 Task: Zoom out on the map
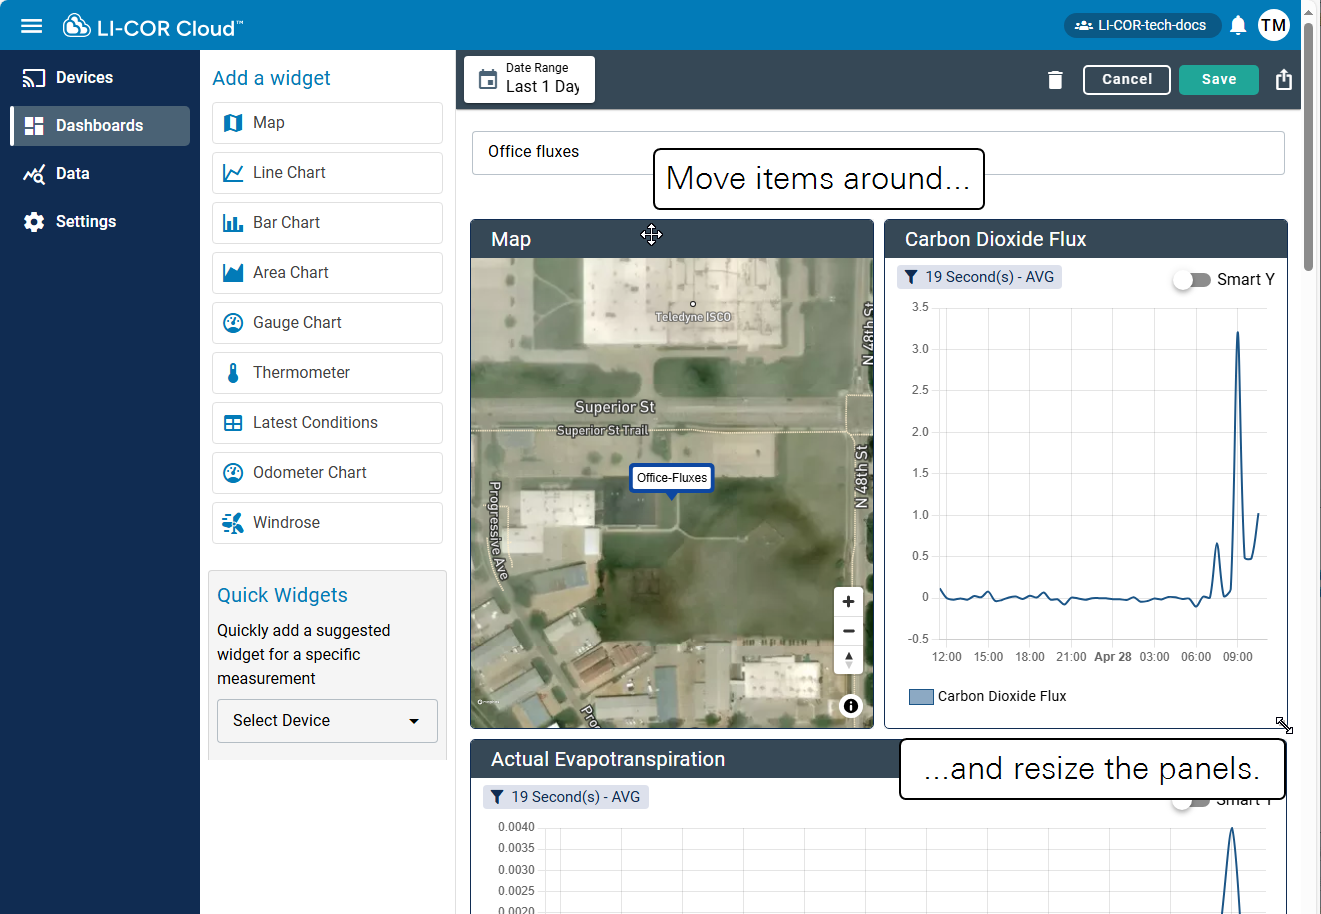click(848, 631)
